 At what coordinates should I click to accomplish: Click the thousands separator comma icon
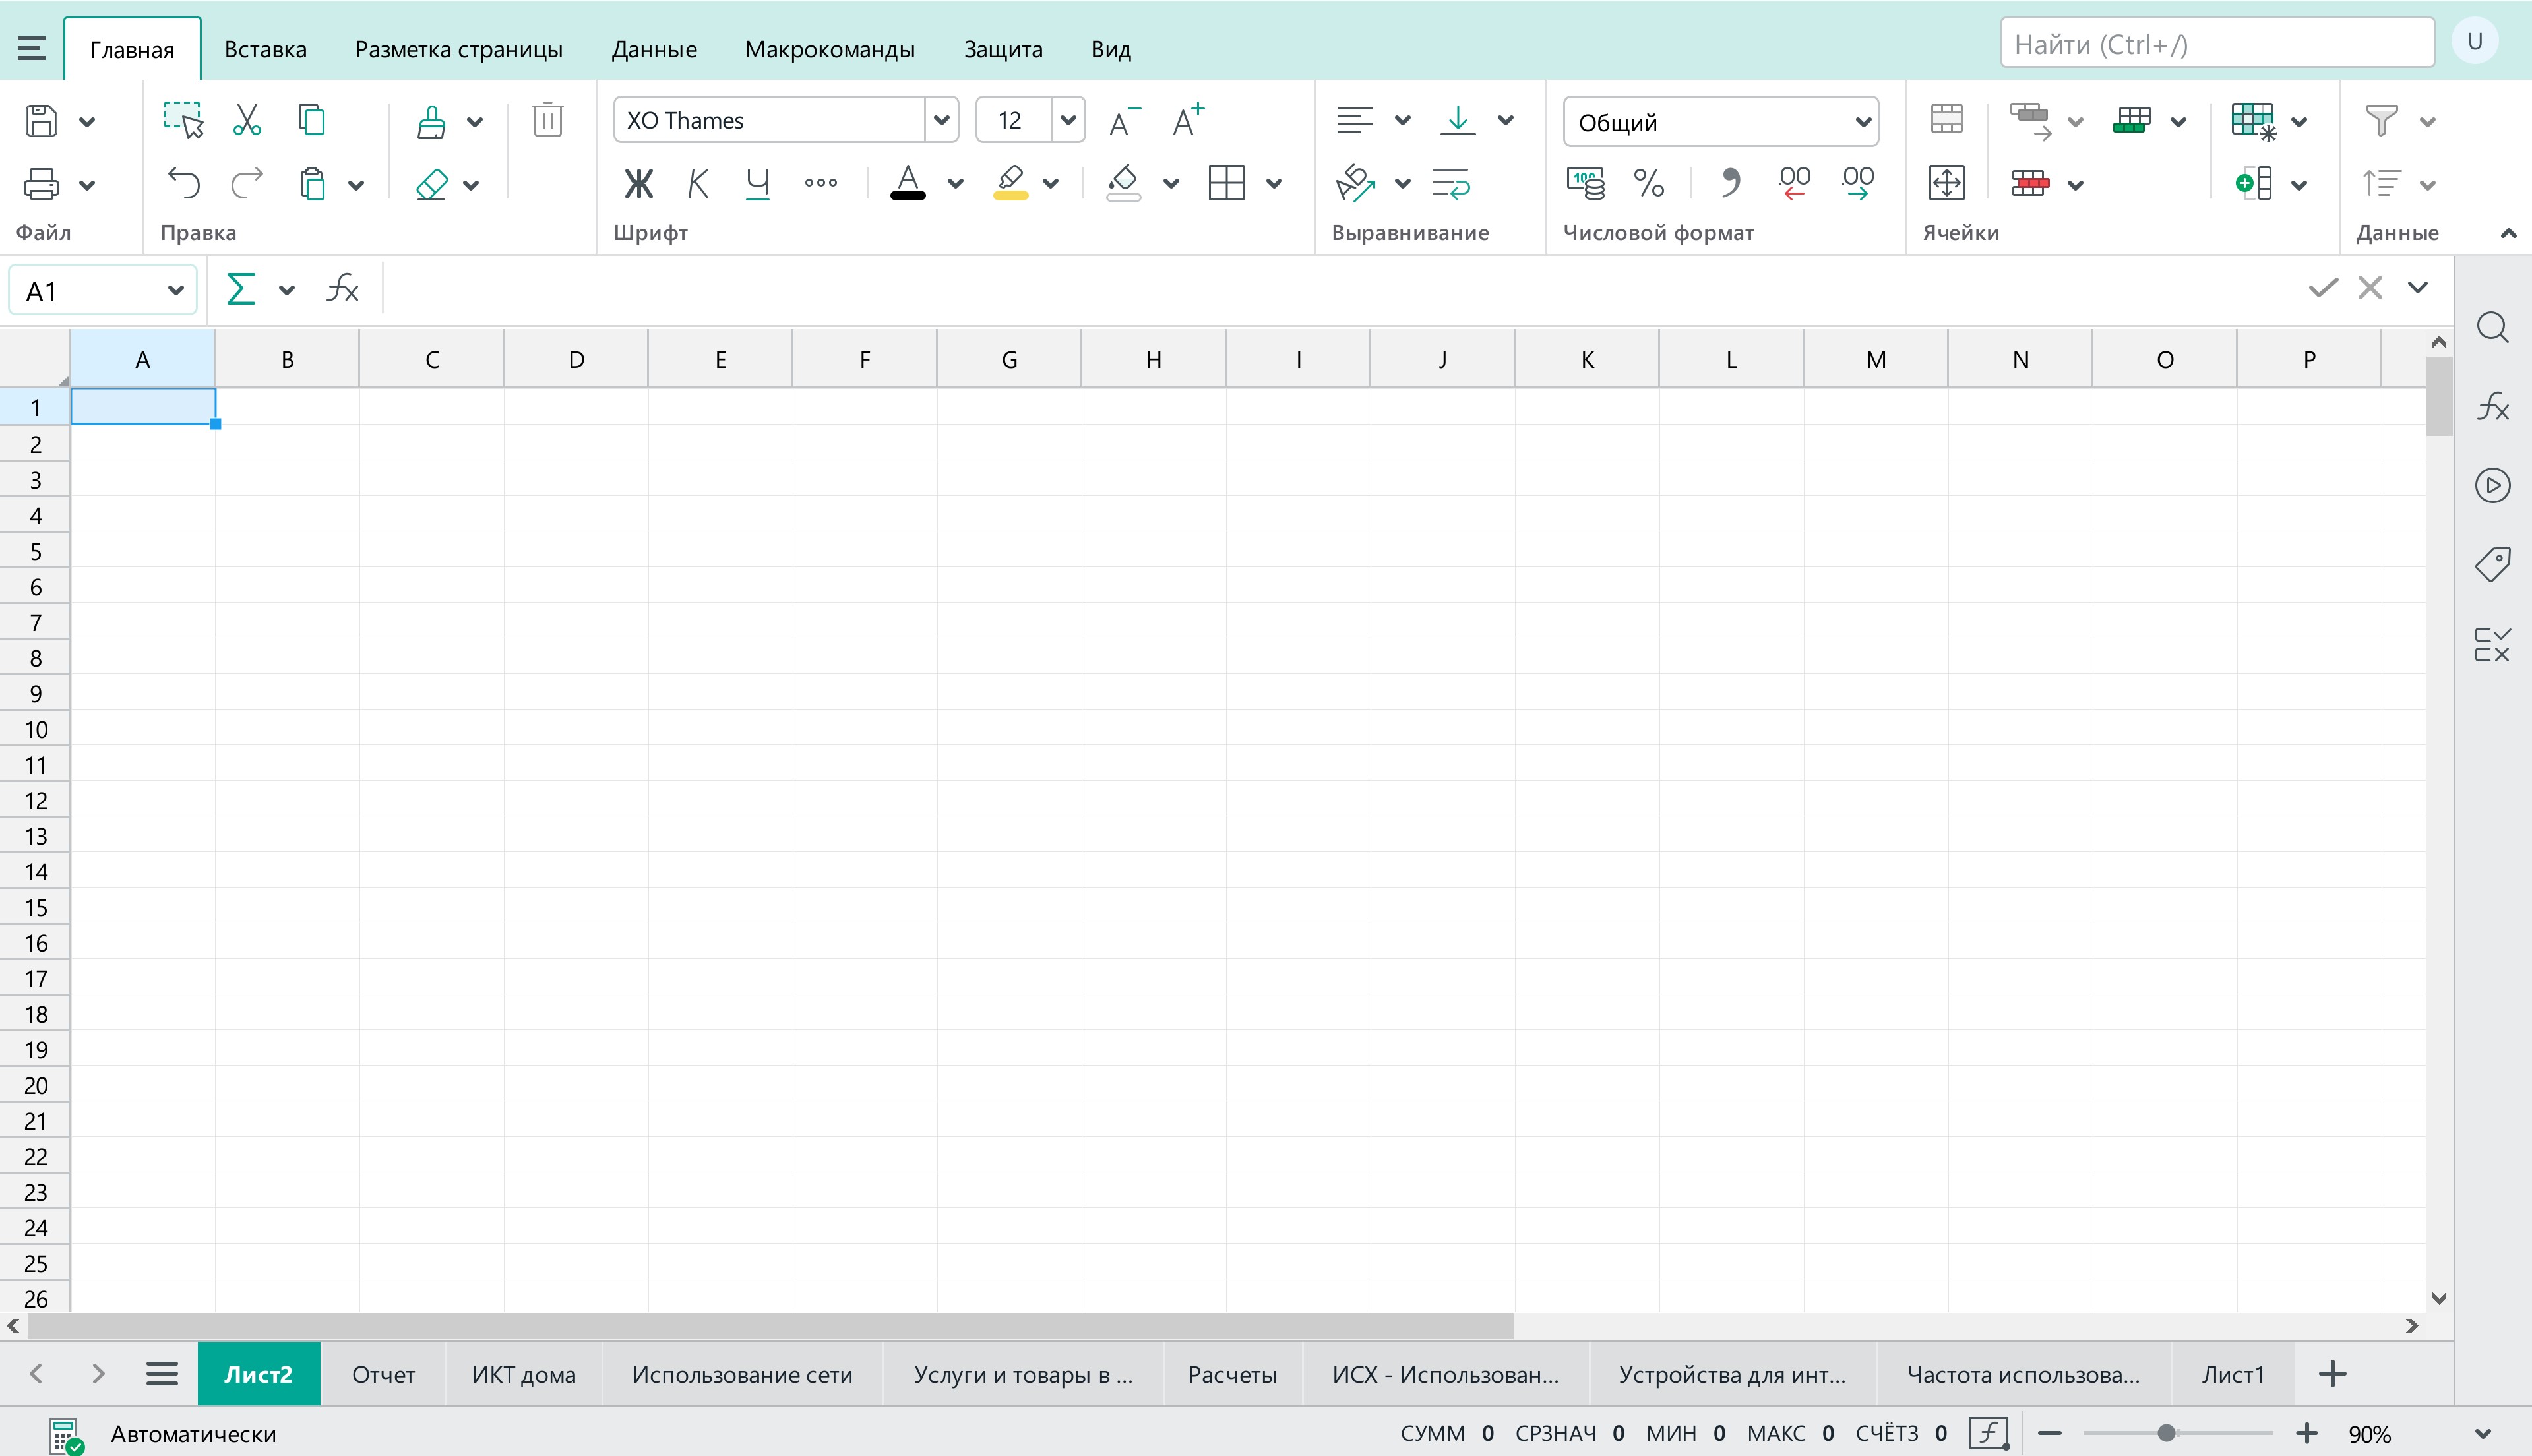1730,183
